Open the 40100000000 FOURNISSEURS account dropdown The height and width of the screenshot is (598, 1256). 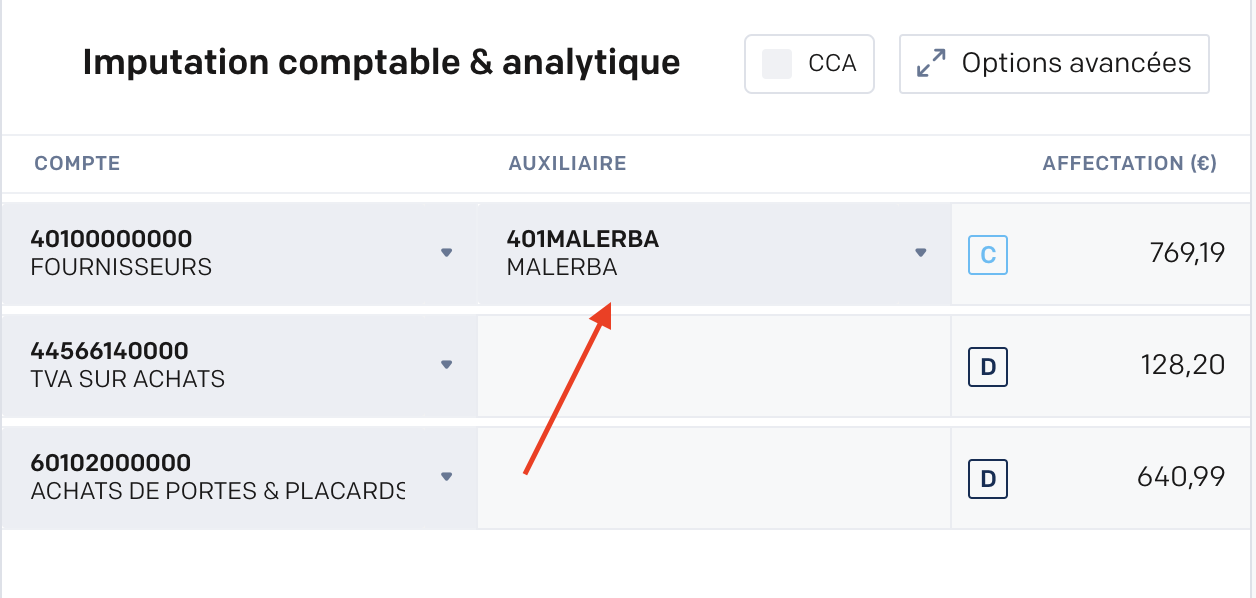coord(240,254)
